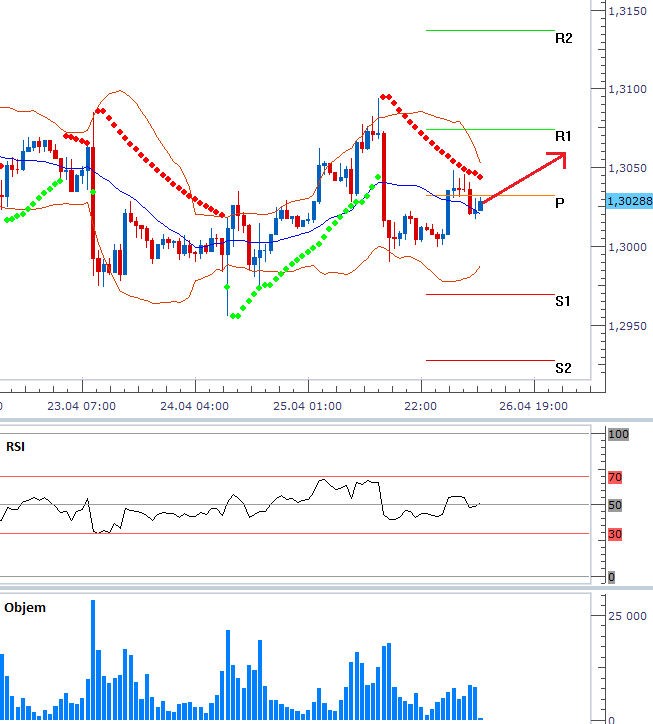Click the RSI 100 scale label
Screen dimensions: 653x724
click(x=618, y=434)
